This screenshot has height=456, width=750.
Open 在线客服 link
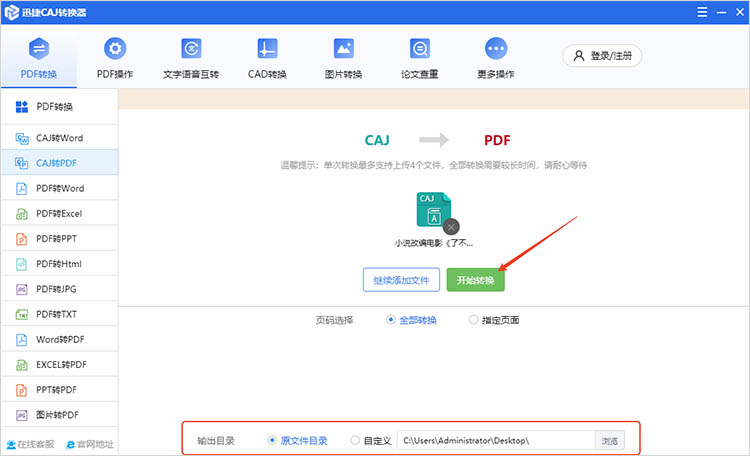tap(31, 445)
